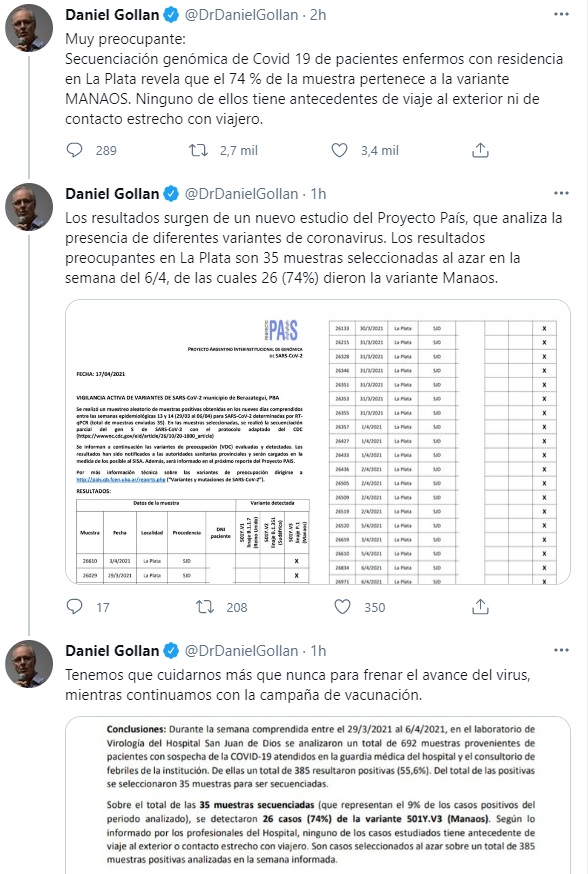The image size is (588, 874).
Task: Reply to the first tweet with 289 replies
Action: (75, 150)
